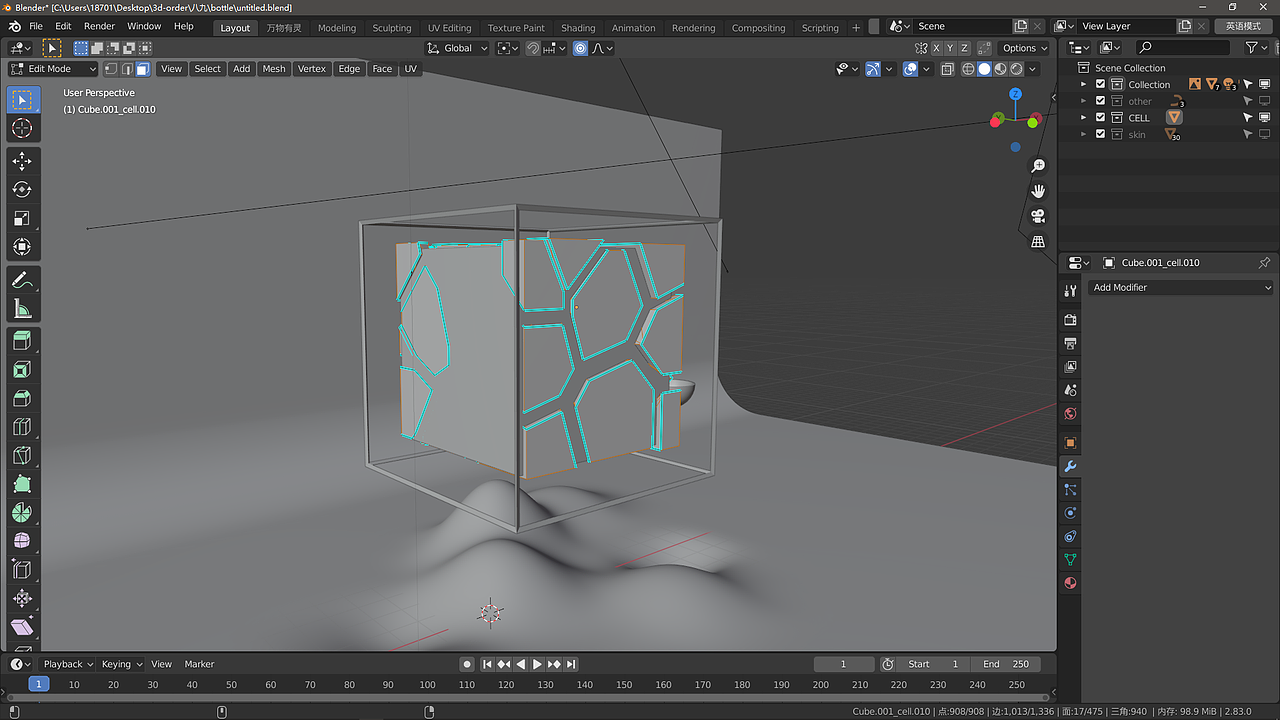Enable the CELL collection checkbox
1280x720 pixels.
[1100, 117]
